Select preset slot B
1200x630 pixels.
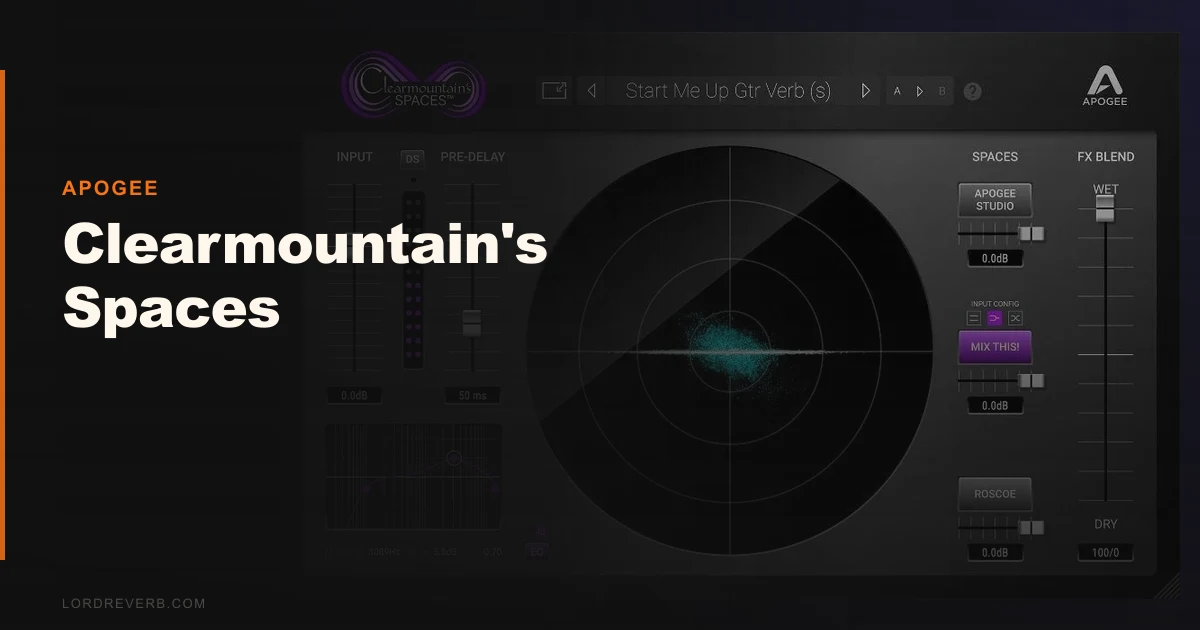(x=942, y=91)
